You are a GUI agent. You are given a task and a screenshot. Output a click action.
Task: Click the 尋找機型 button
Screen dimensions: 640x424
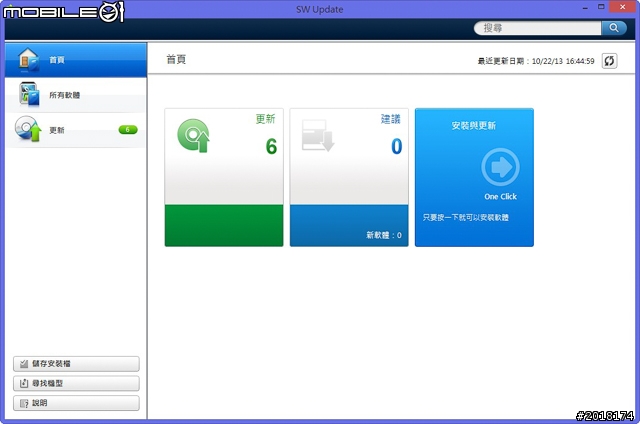76,383
